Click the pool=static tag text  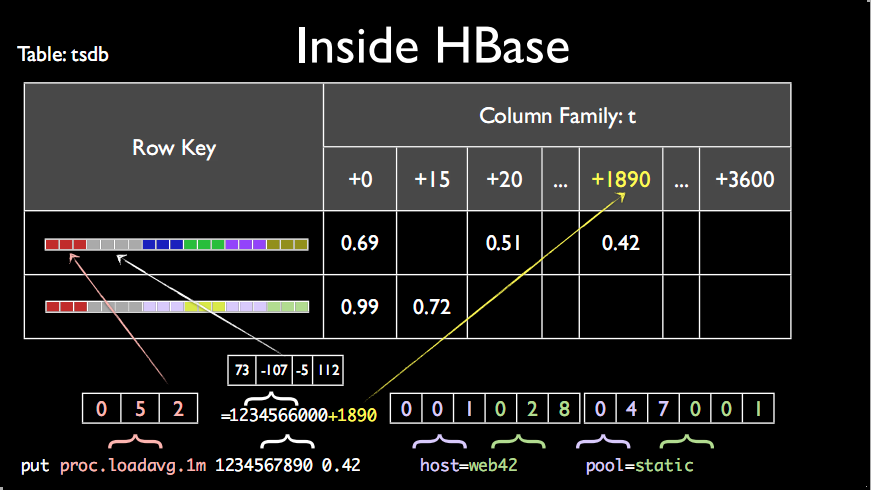(639, 465)
